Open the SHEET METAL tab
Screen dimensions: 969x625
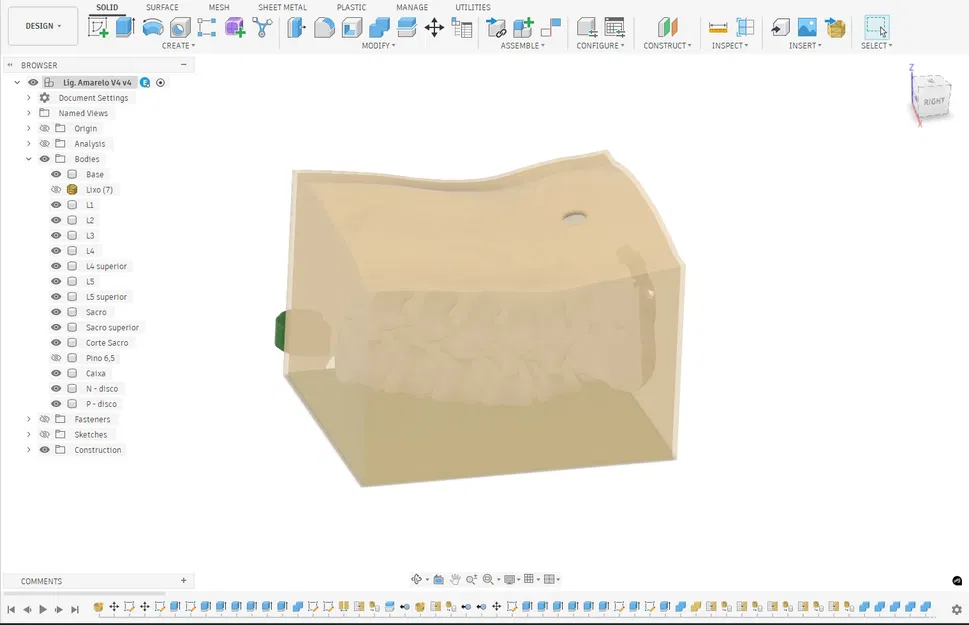(282, 6)
